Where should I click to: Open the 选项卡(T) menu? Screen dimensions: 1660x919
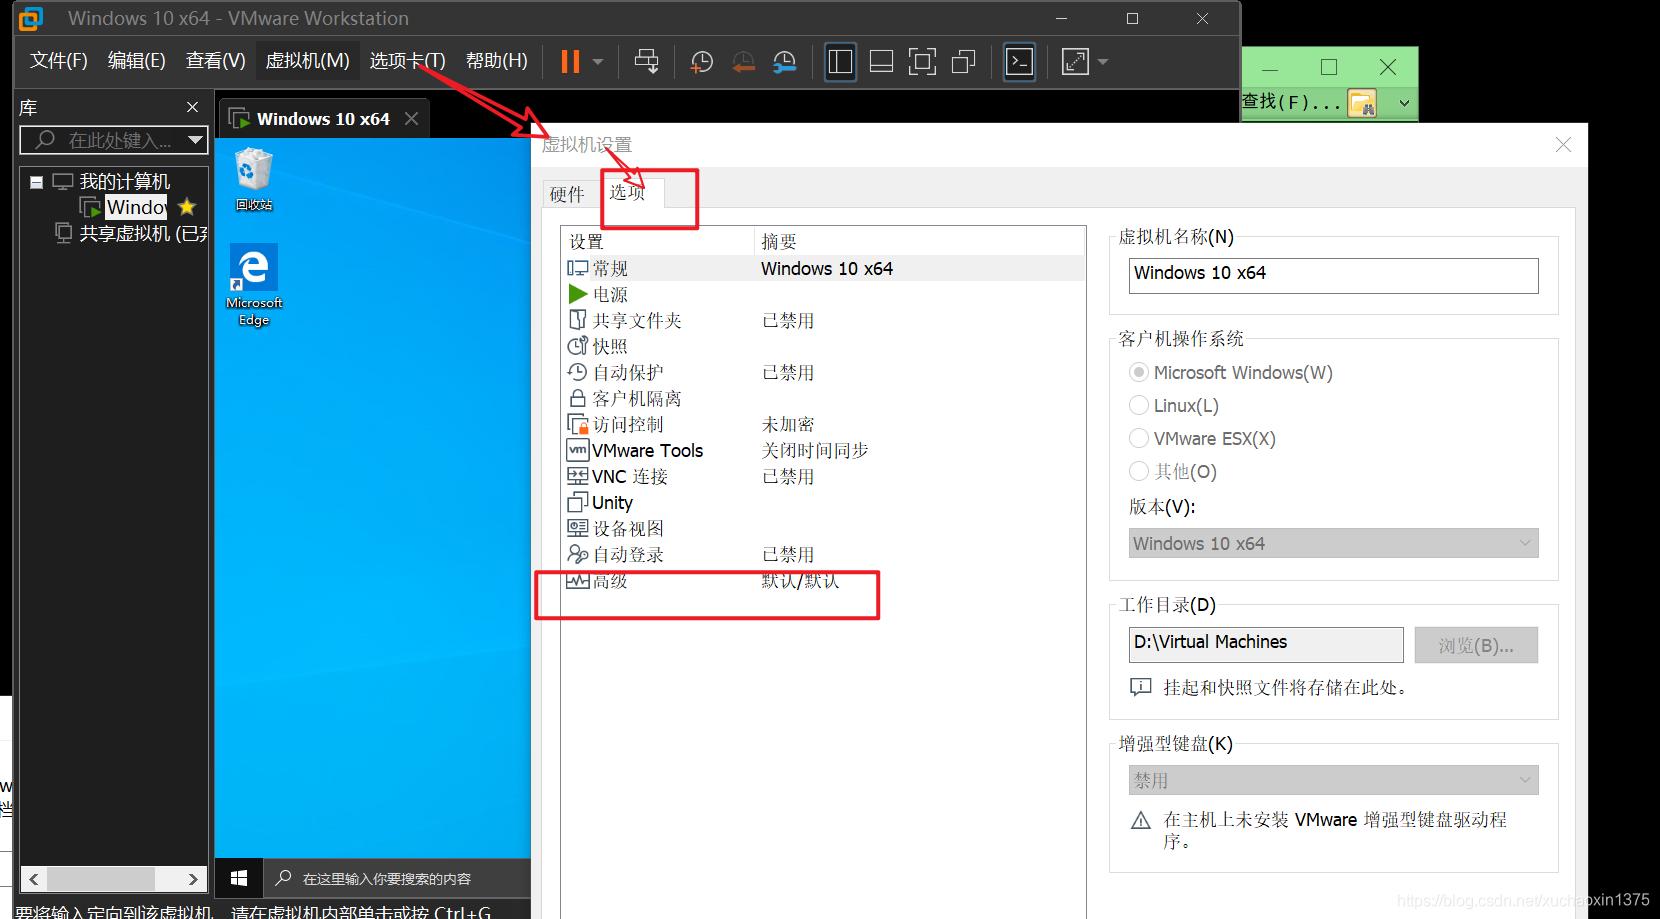coord(407,61)
